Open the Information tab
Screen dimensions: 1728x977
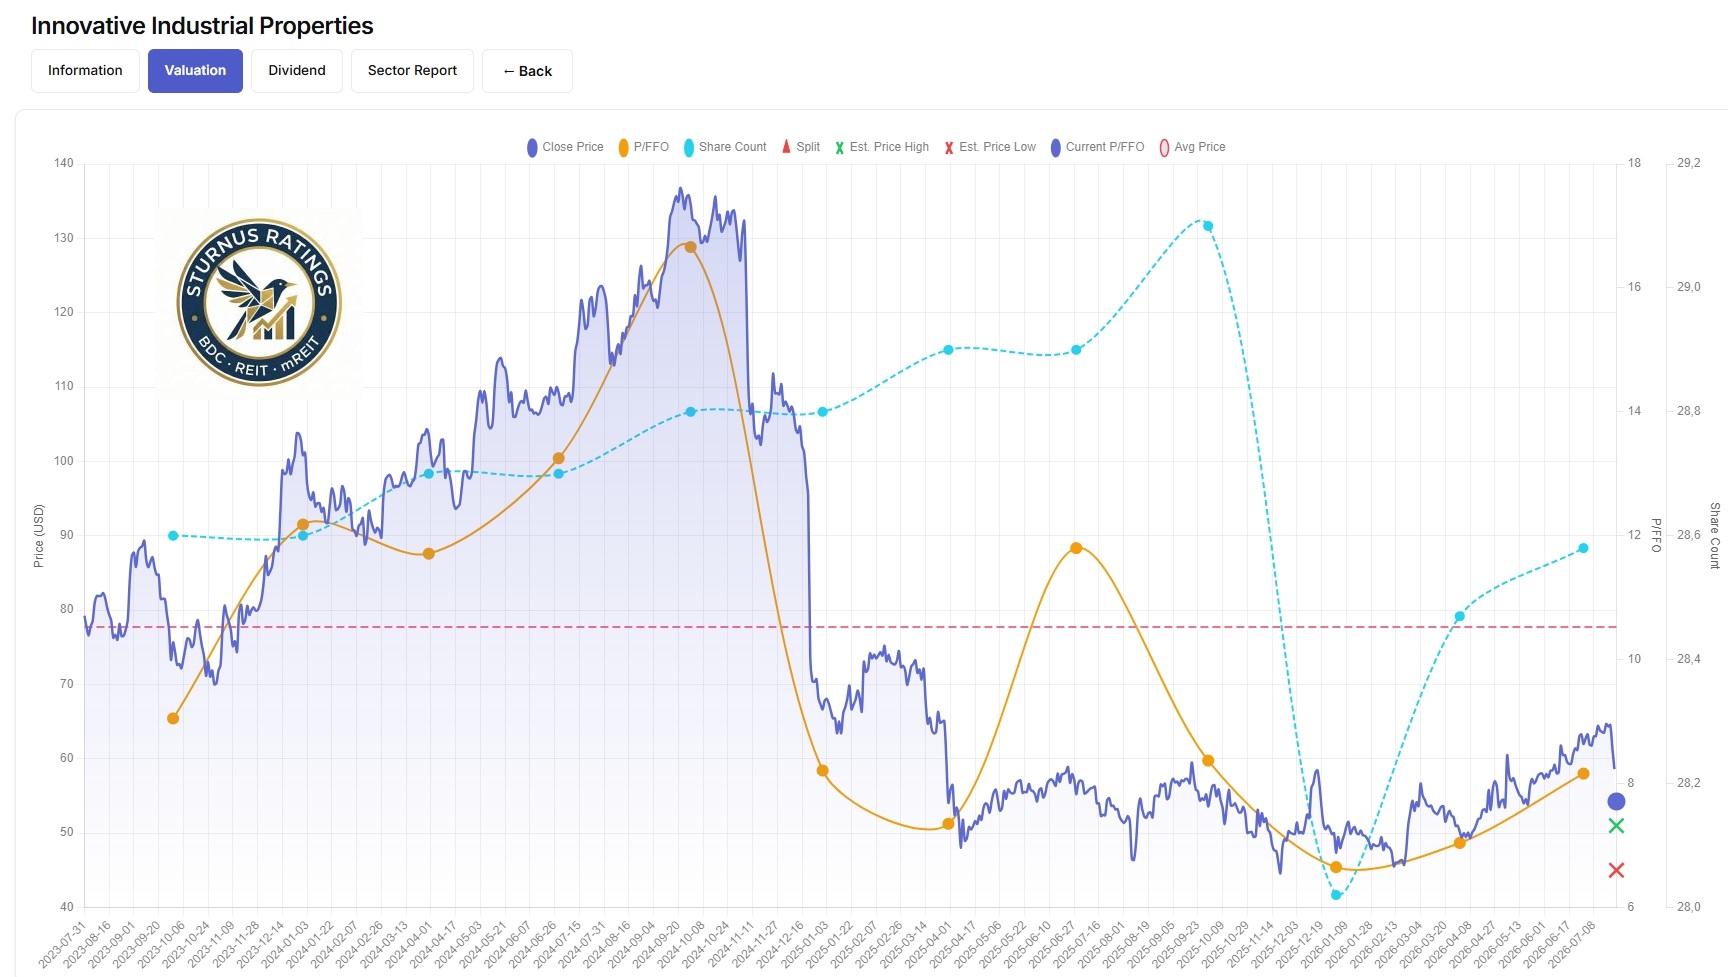(x=85, y=71)
